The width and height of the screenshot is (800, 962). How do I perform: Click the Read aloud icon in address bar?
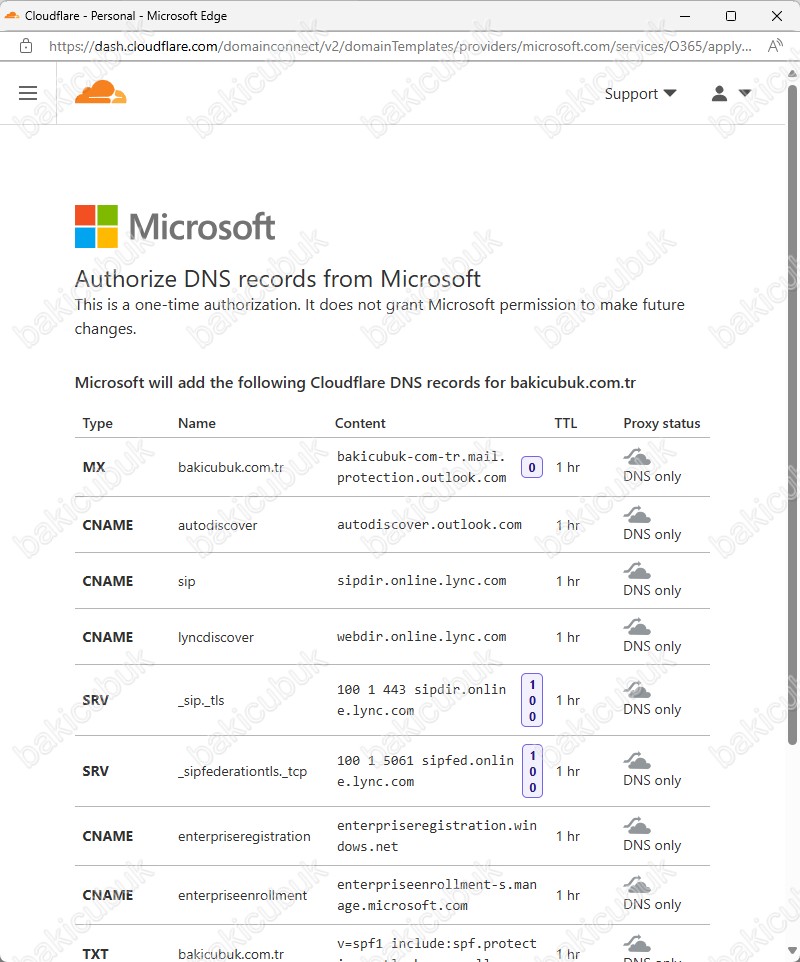(775, 46)
